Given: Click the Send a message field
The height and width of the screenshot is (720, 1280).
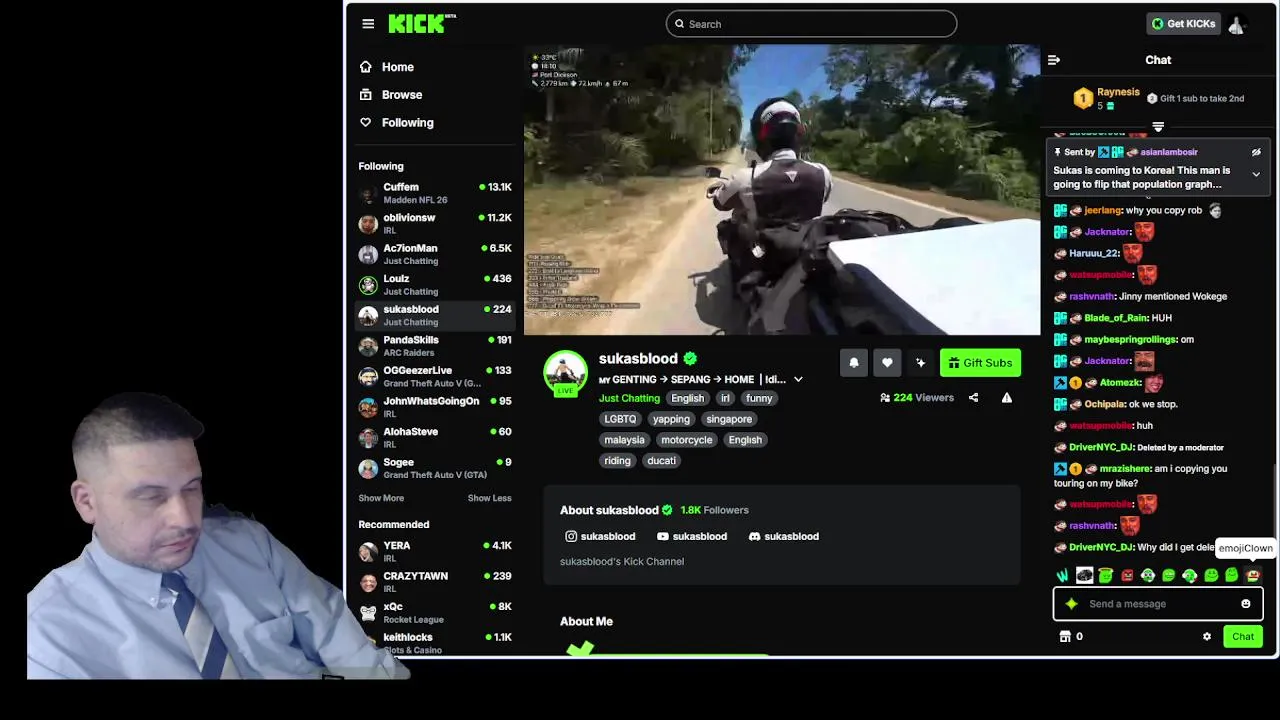Looking at the screenshot, I should tap(1158, 604).
